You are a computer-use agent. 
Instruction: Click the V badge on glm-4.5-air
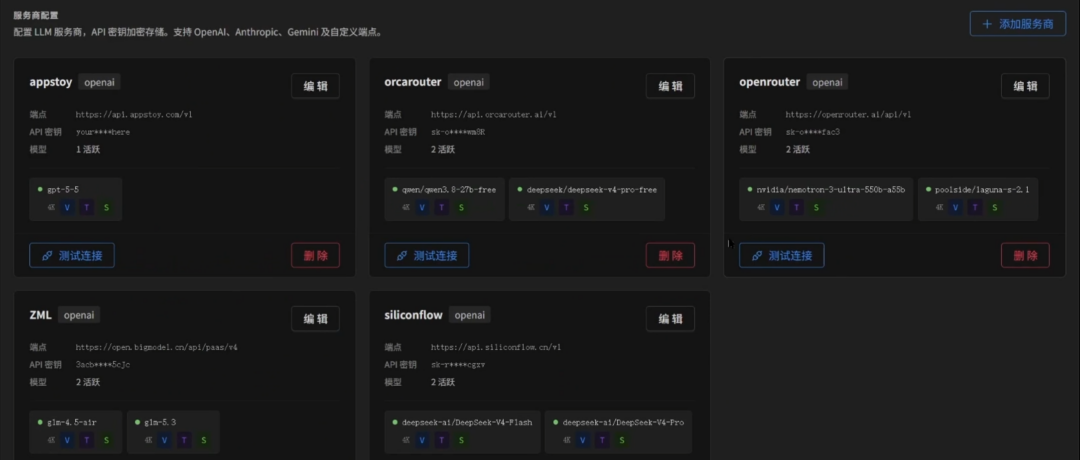(68, 440)
